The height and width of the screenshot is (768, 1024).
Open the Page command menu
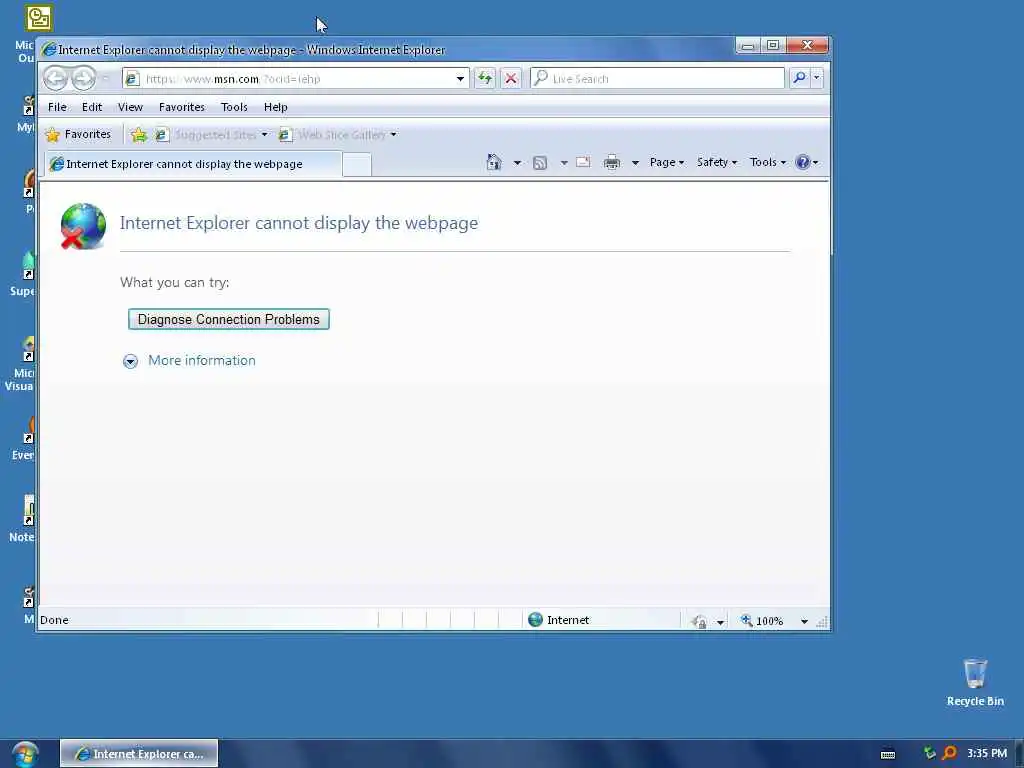click(667, 162)
